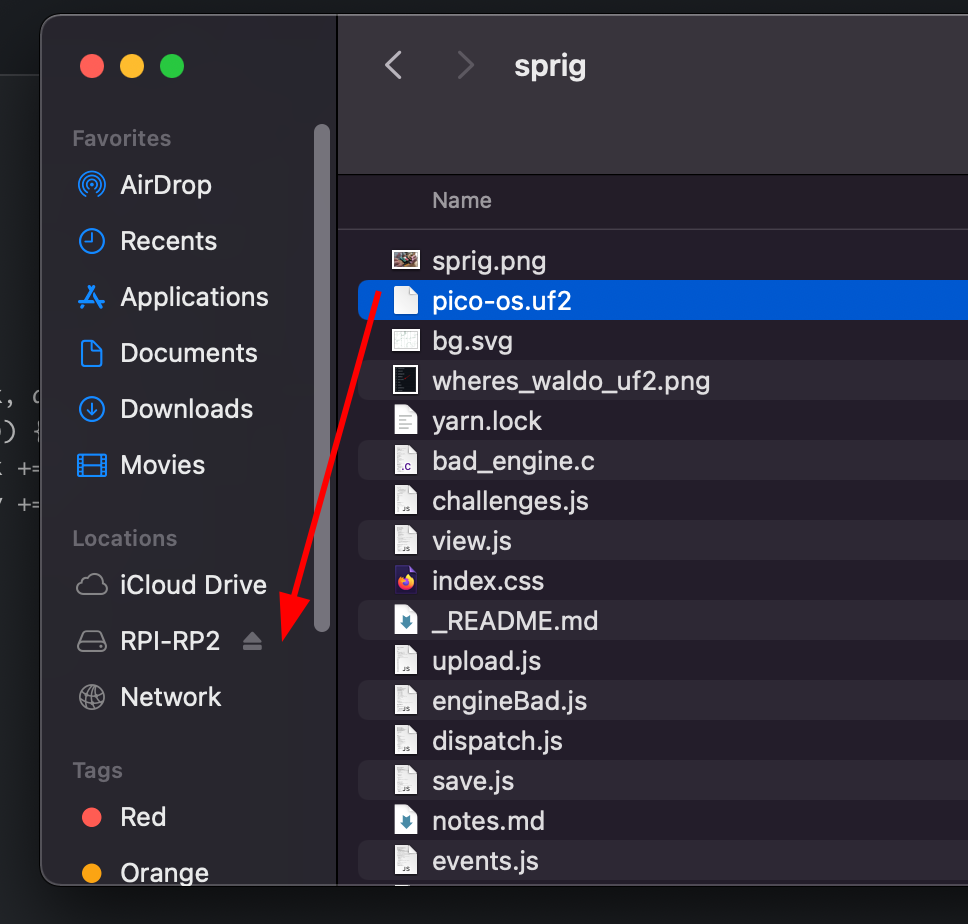Click the Finder back arrow
Image resolution: width=968 pixels, height=924 pixels.
[x=394, y=66]
